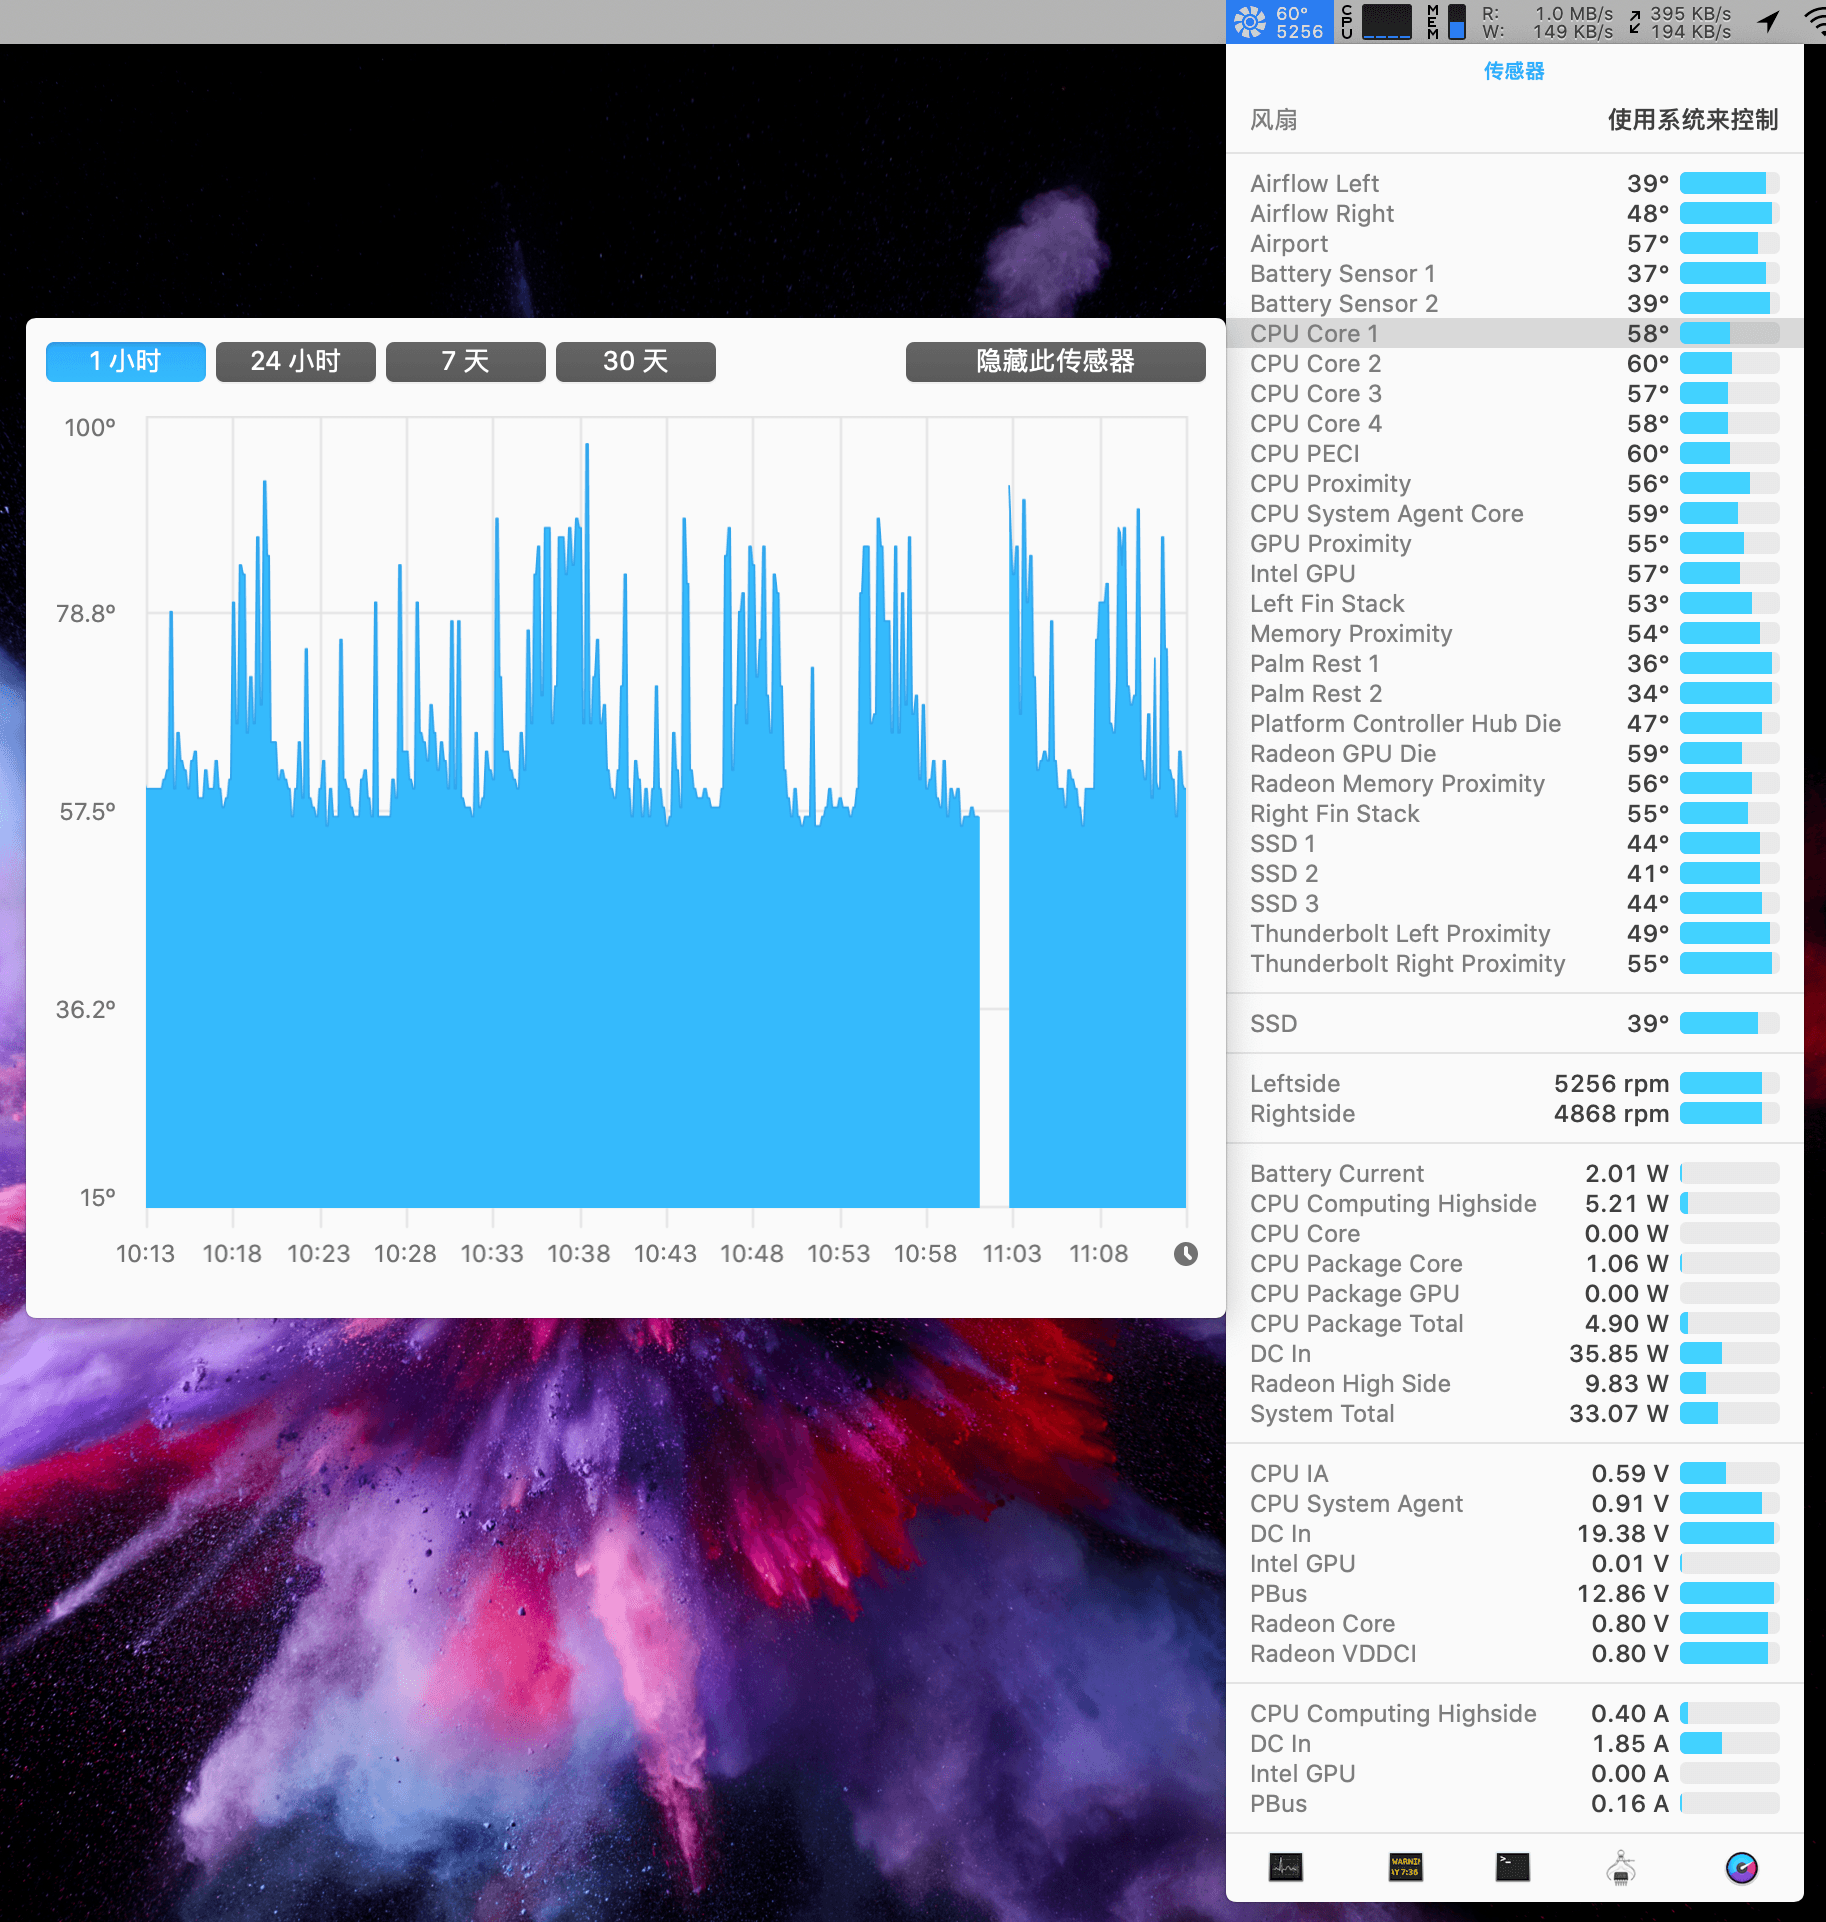Select the SSD 1 sensor row

tap(1515, 843)
